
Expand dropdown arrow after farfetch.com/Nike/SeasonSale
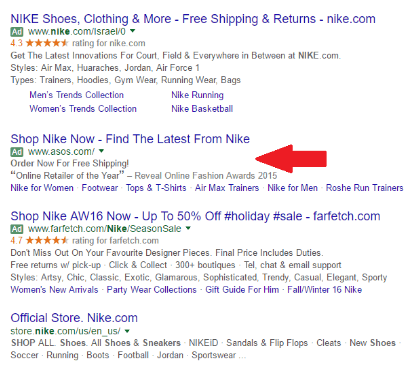pos(188,228)
